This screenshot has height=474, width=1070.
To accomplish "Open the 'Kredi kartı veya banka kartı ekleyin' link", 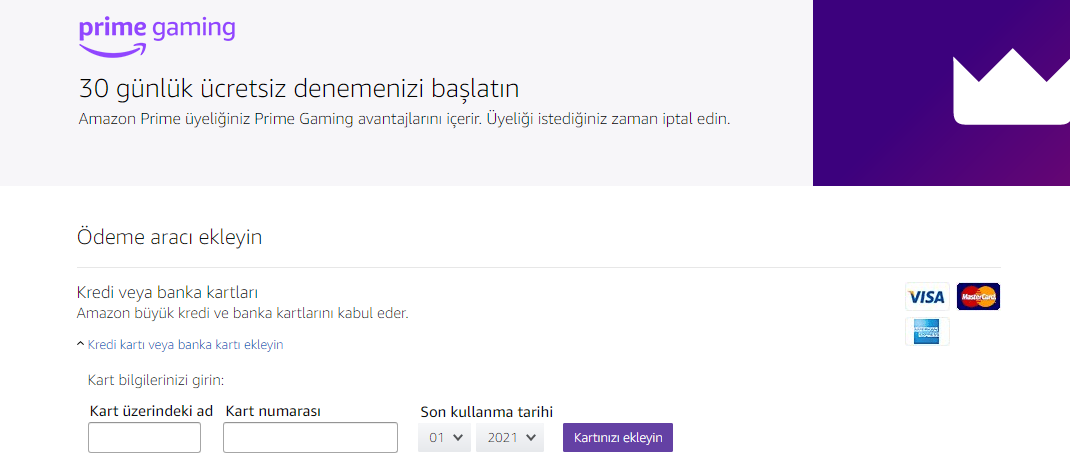I will click(x=185, y=345).
